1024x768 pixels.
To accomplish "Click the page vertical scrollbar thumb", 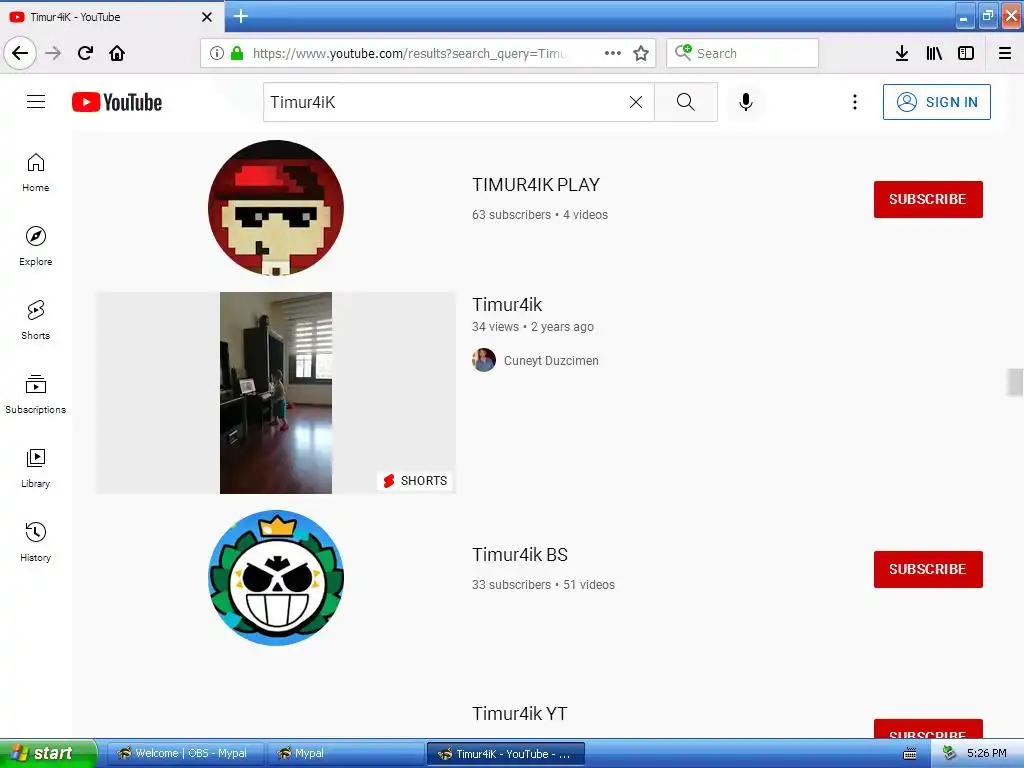I will (x=1015, y=382).
